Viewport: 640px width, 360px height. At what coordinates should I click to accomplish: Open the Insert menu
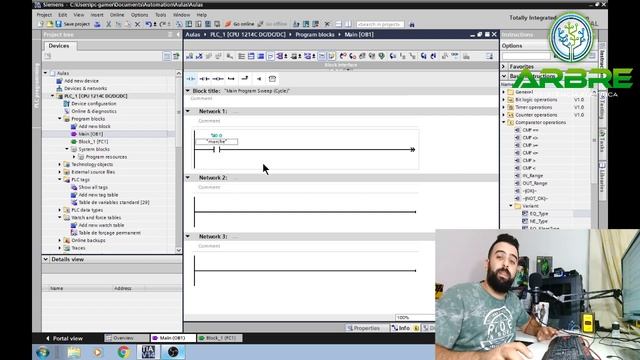coord(97,15)
